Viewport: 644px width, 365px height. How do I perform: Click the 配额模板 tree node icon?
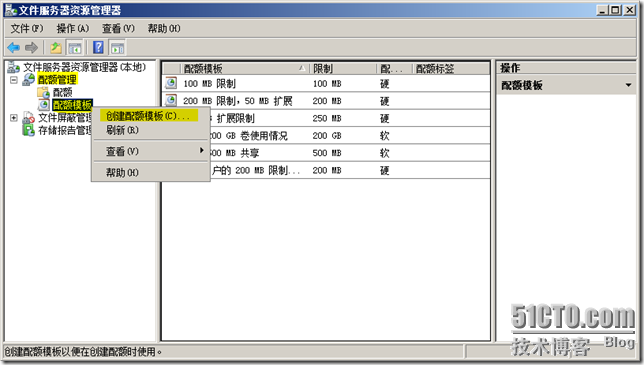[44, 105]
